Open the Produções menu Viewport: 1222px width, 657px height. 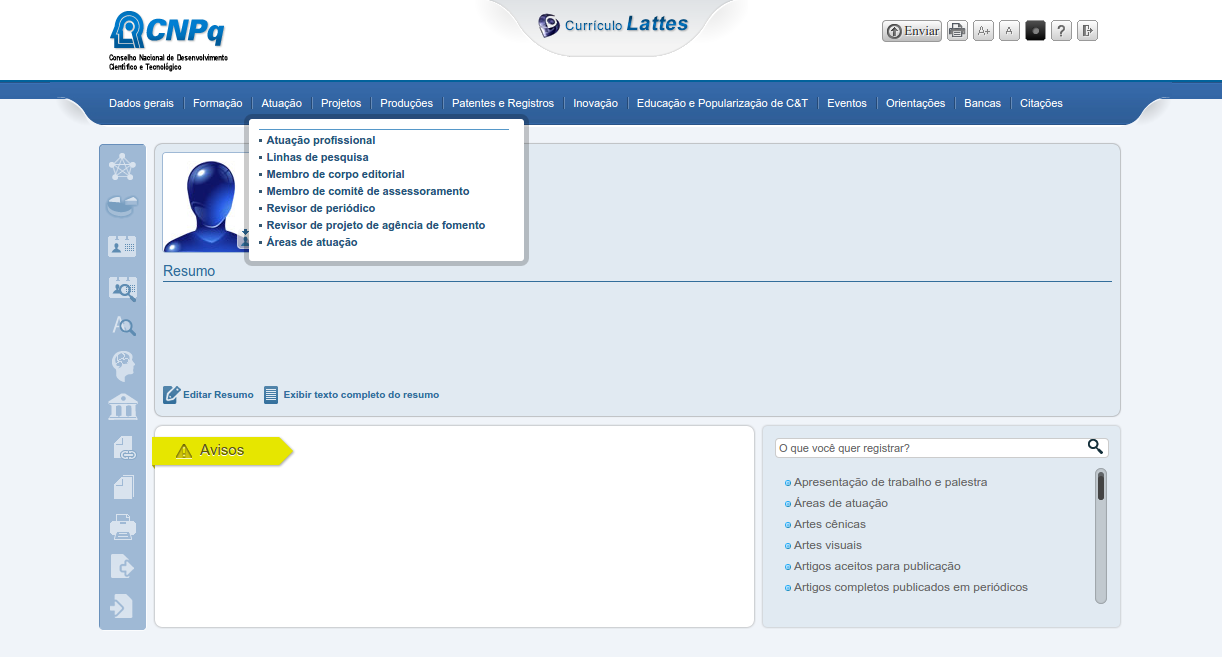click(x=407, y=103)
